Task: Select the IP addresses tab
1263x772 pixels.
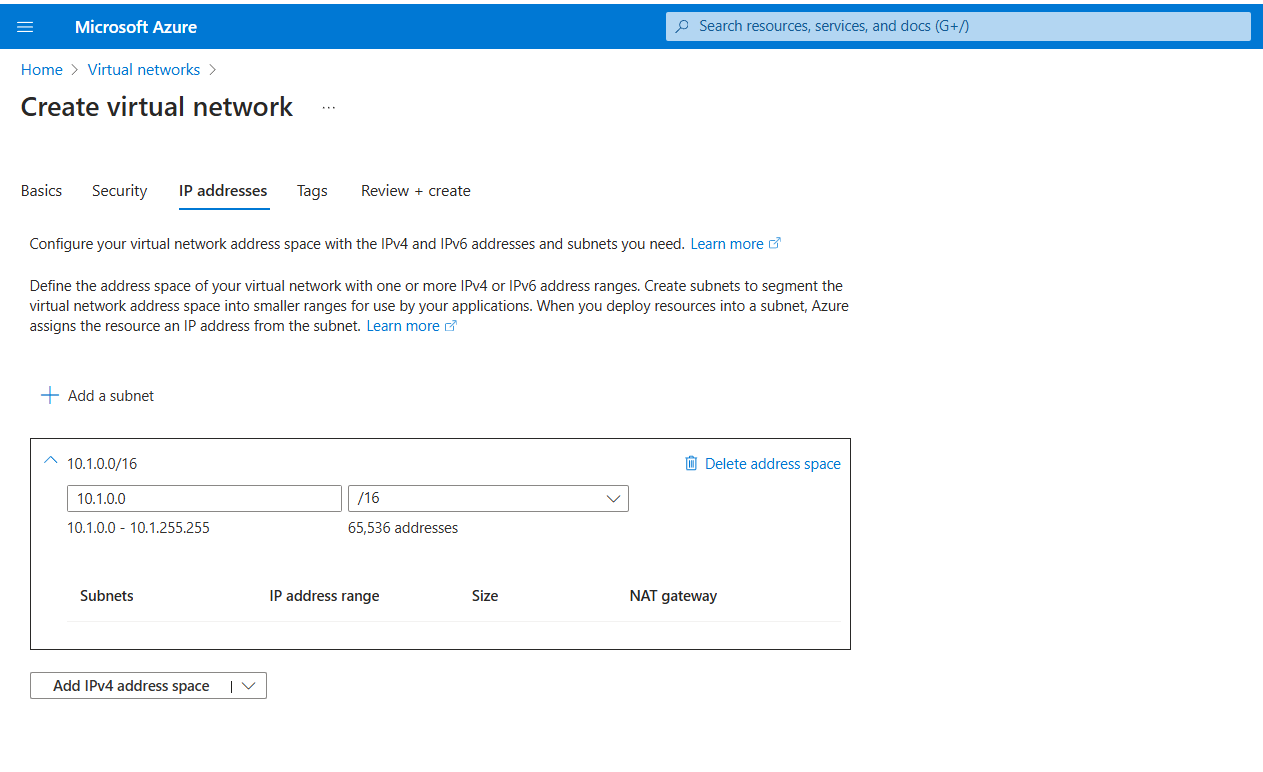Action: 223,191
